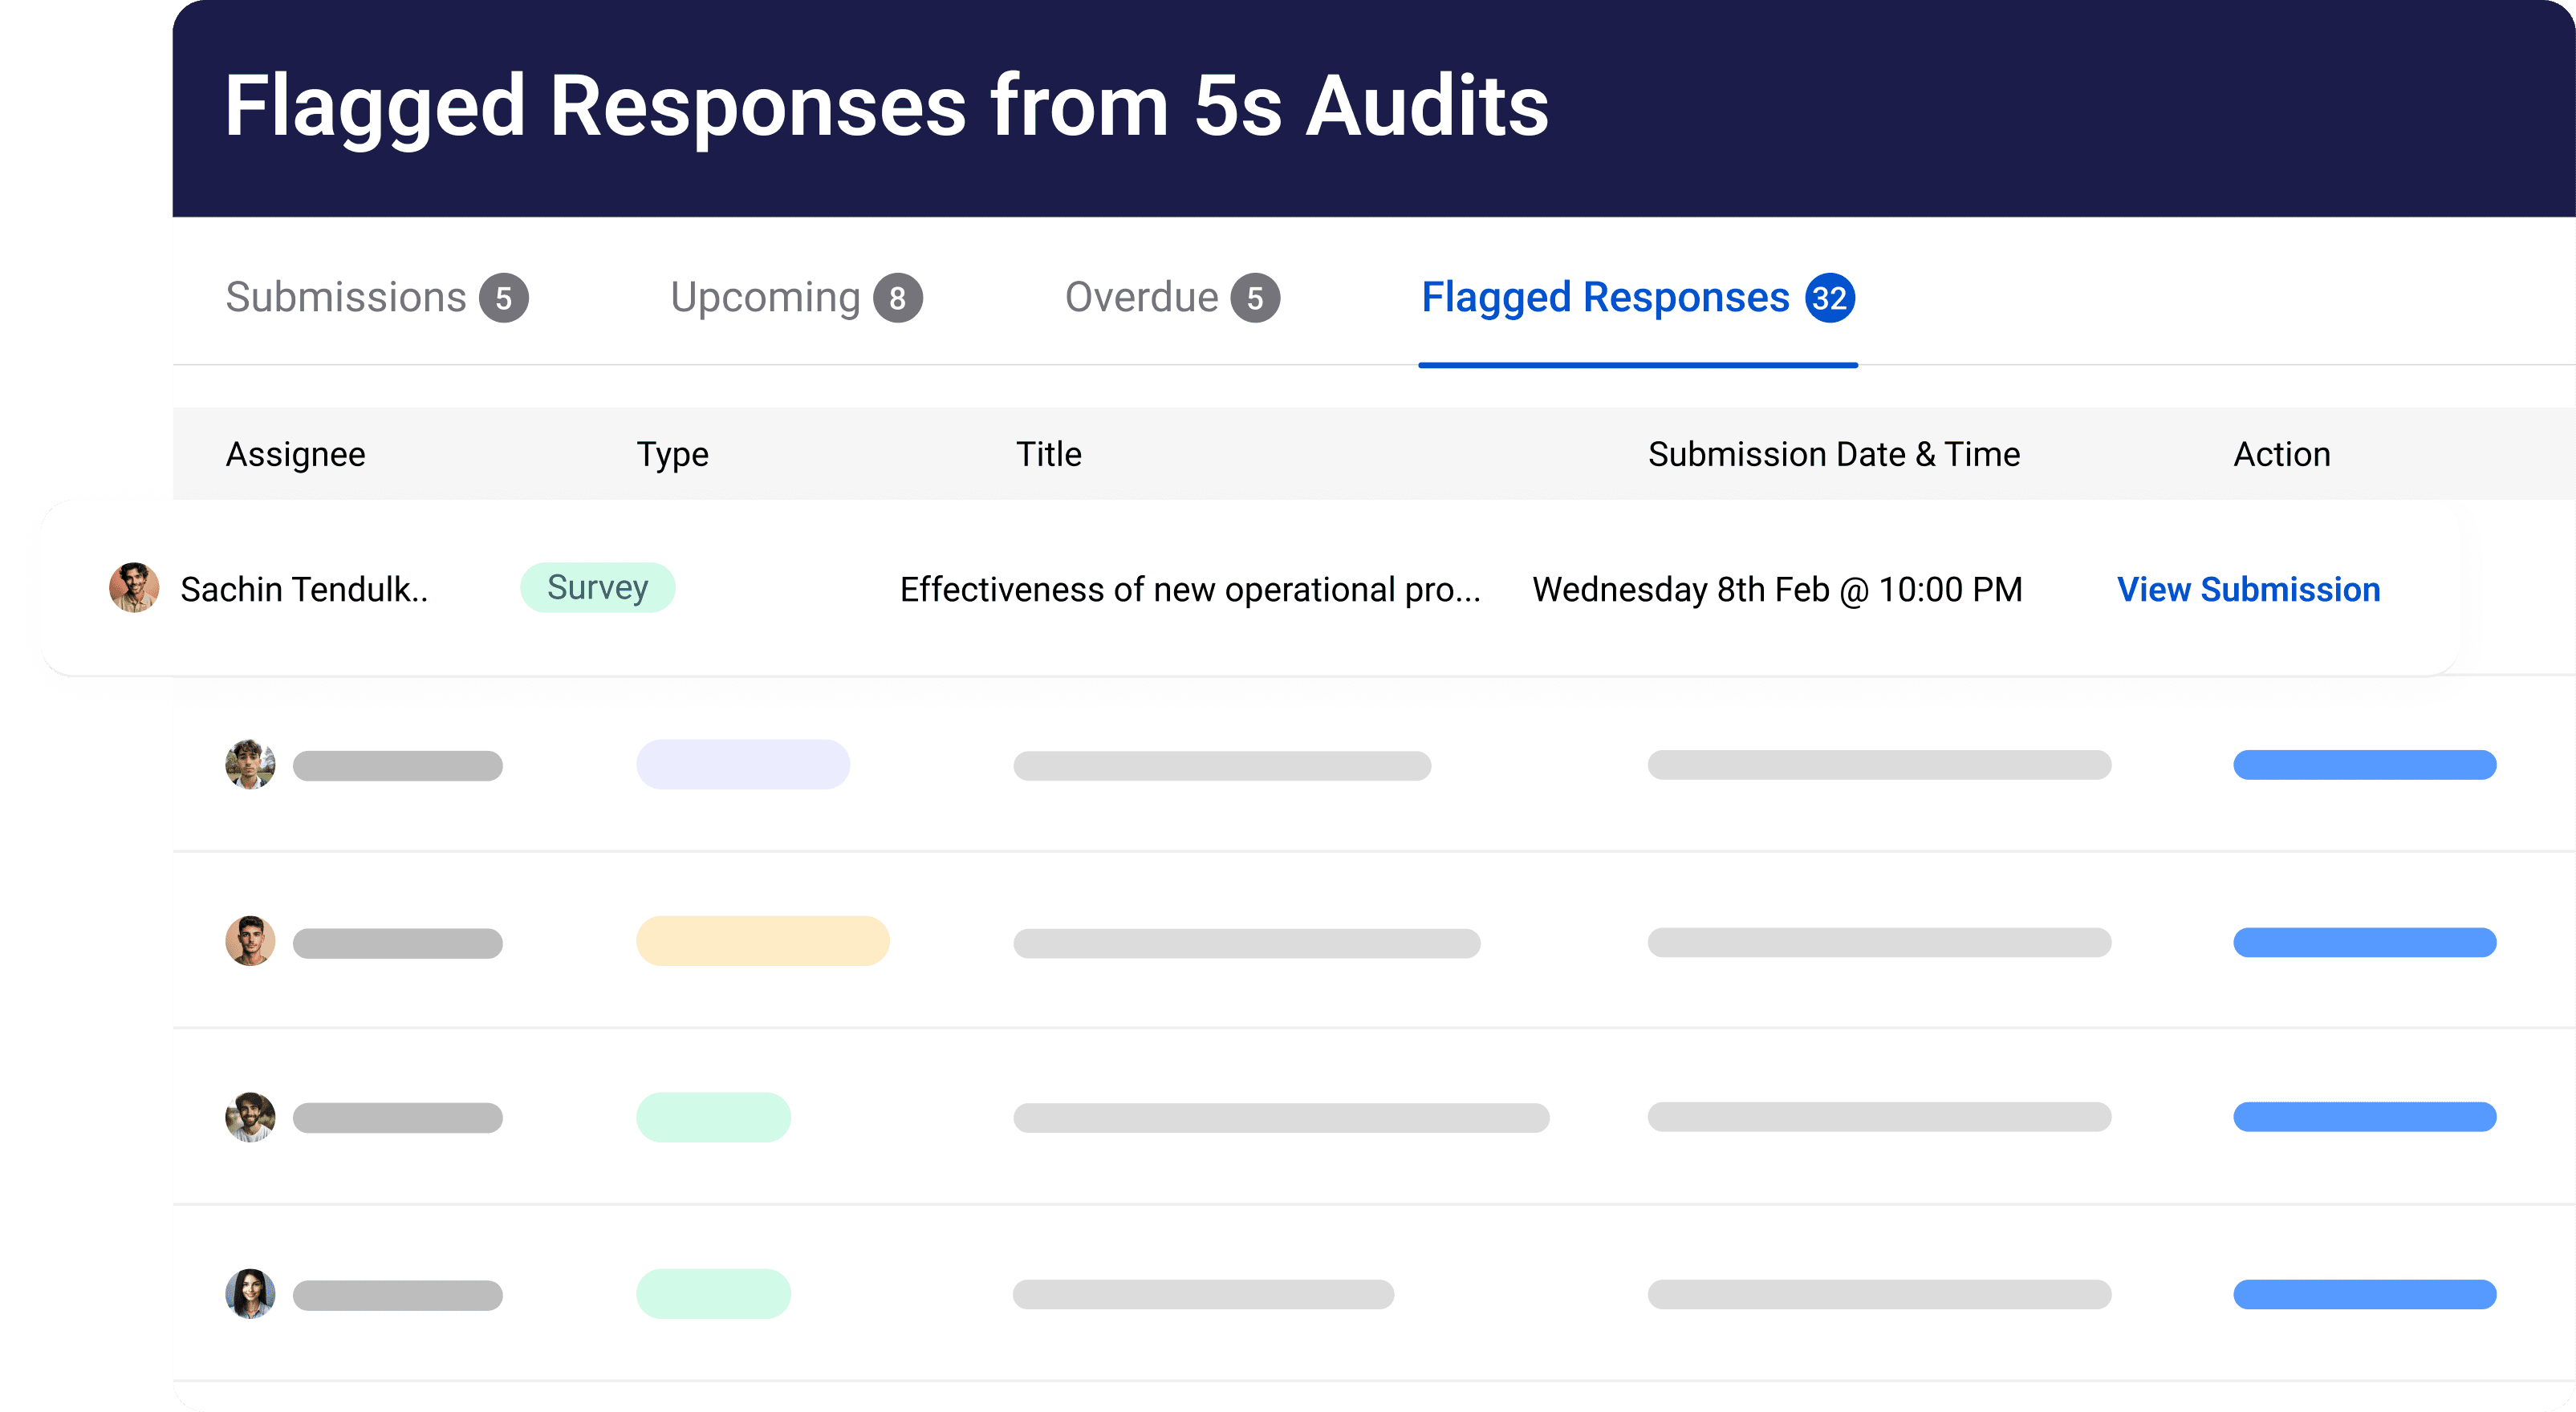2576x1412 pixels.
Task: Open title 'Effectiveness of new operational pro...'
Action: (x=1189, y=590)
